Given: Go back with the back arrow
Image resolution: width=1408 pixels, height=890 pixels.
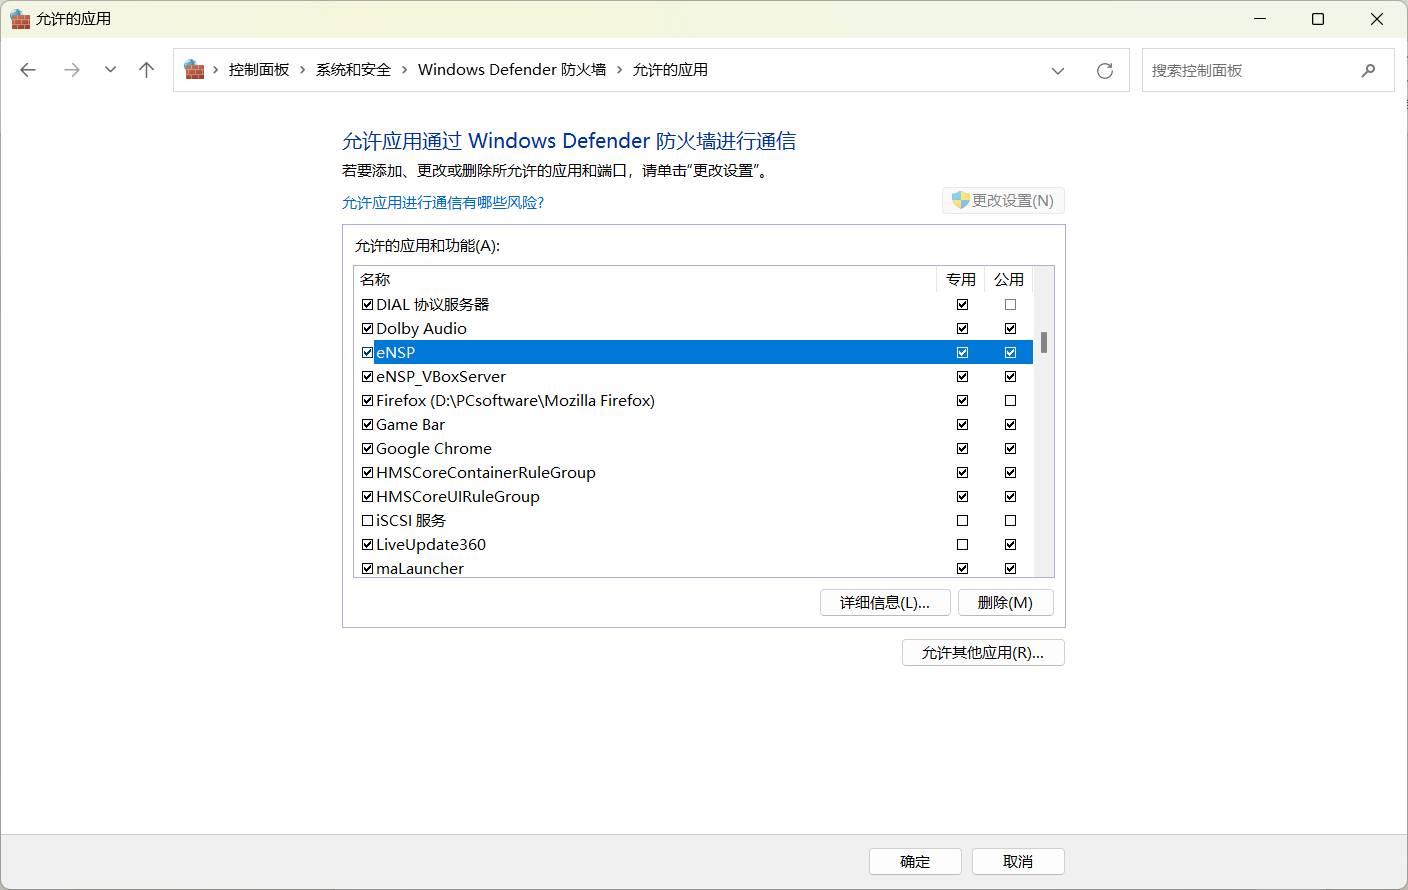Looking at the screenshot, I should click(28, 70).
